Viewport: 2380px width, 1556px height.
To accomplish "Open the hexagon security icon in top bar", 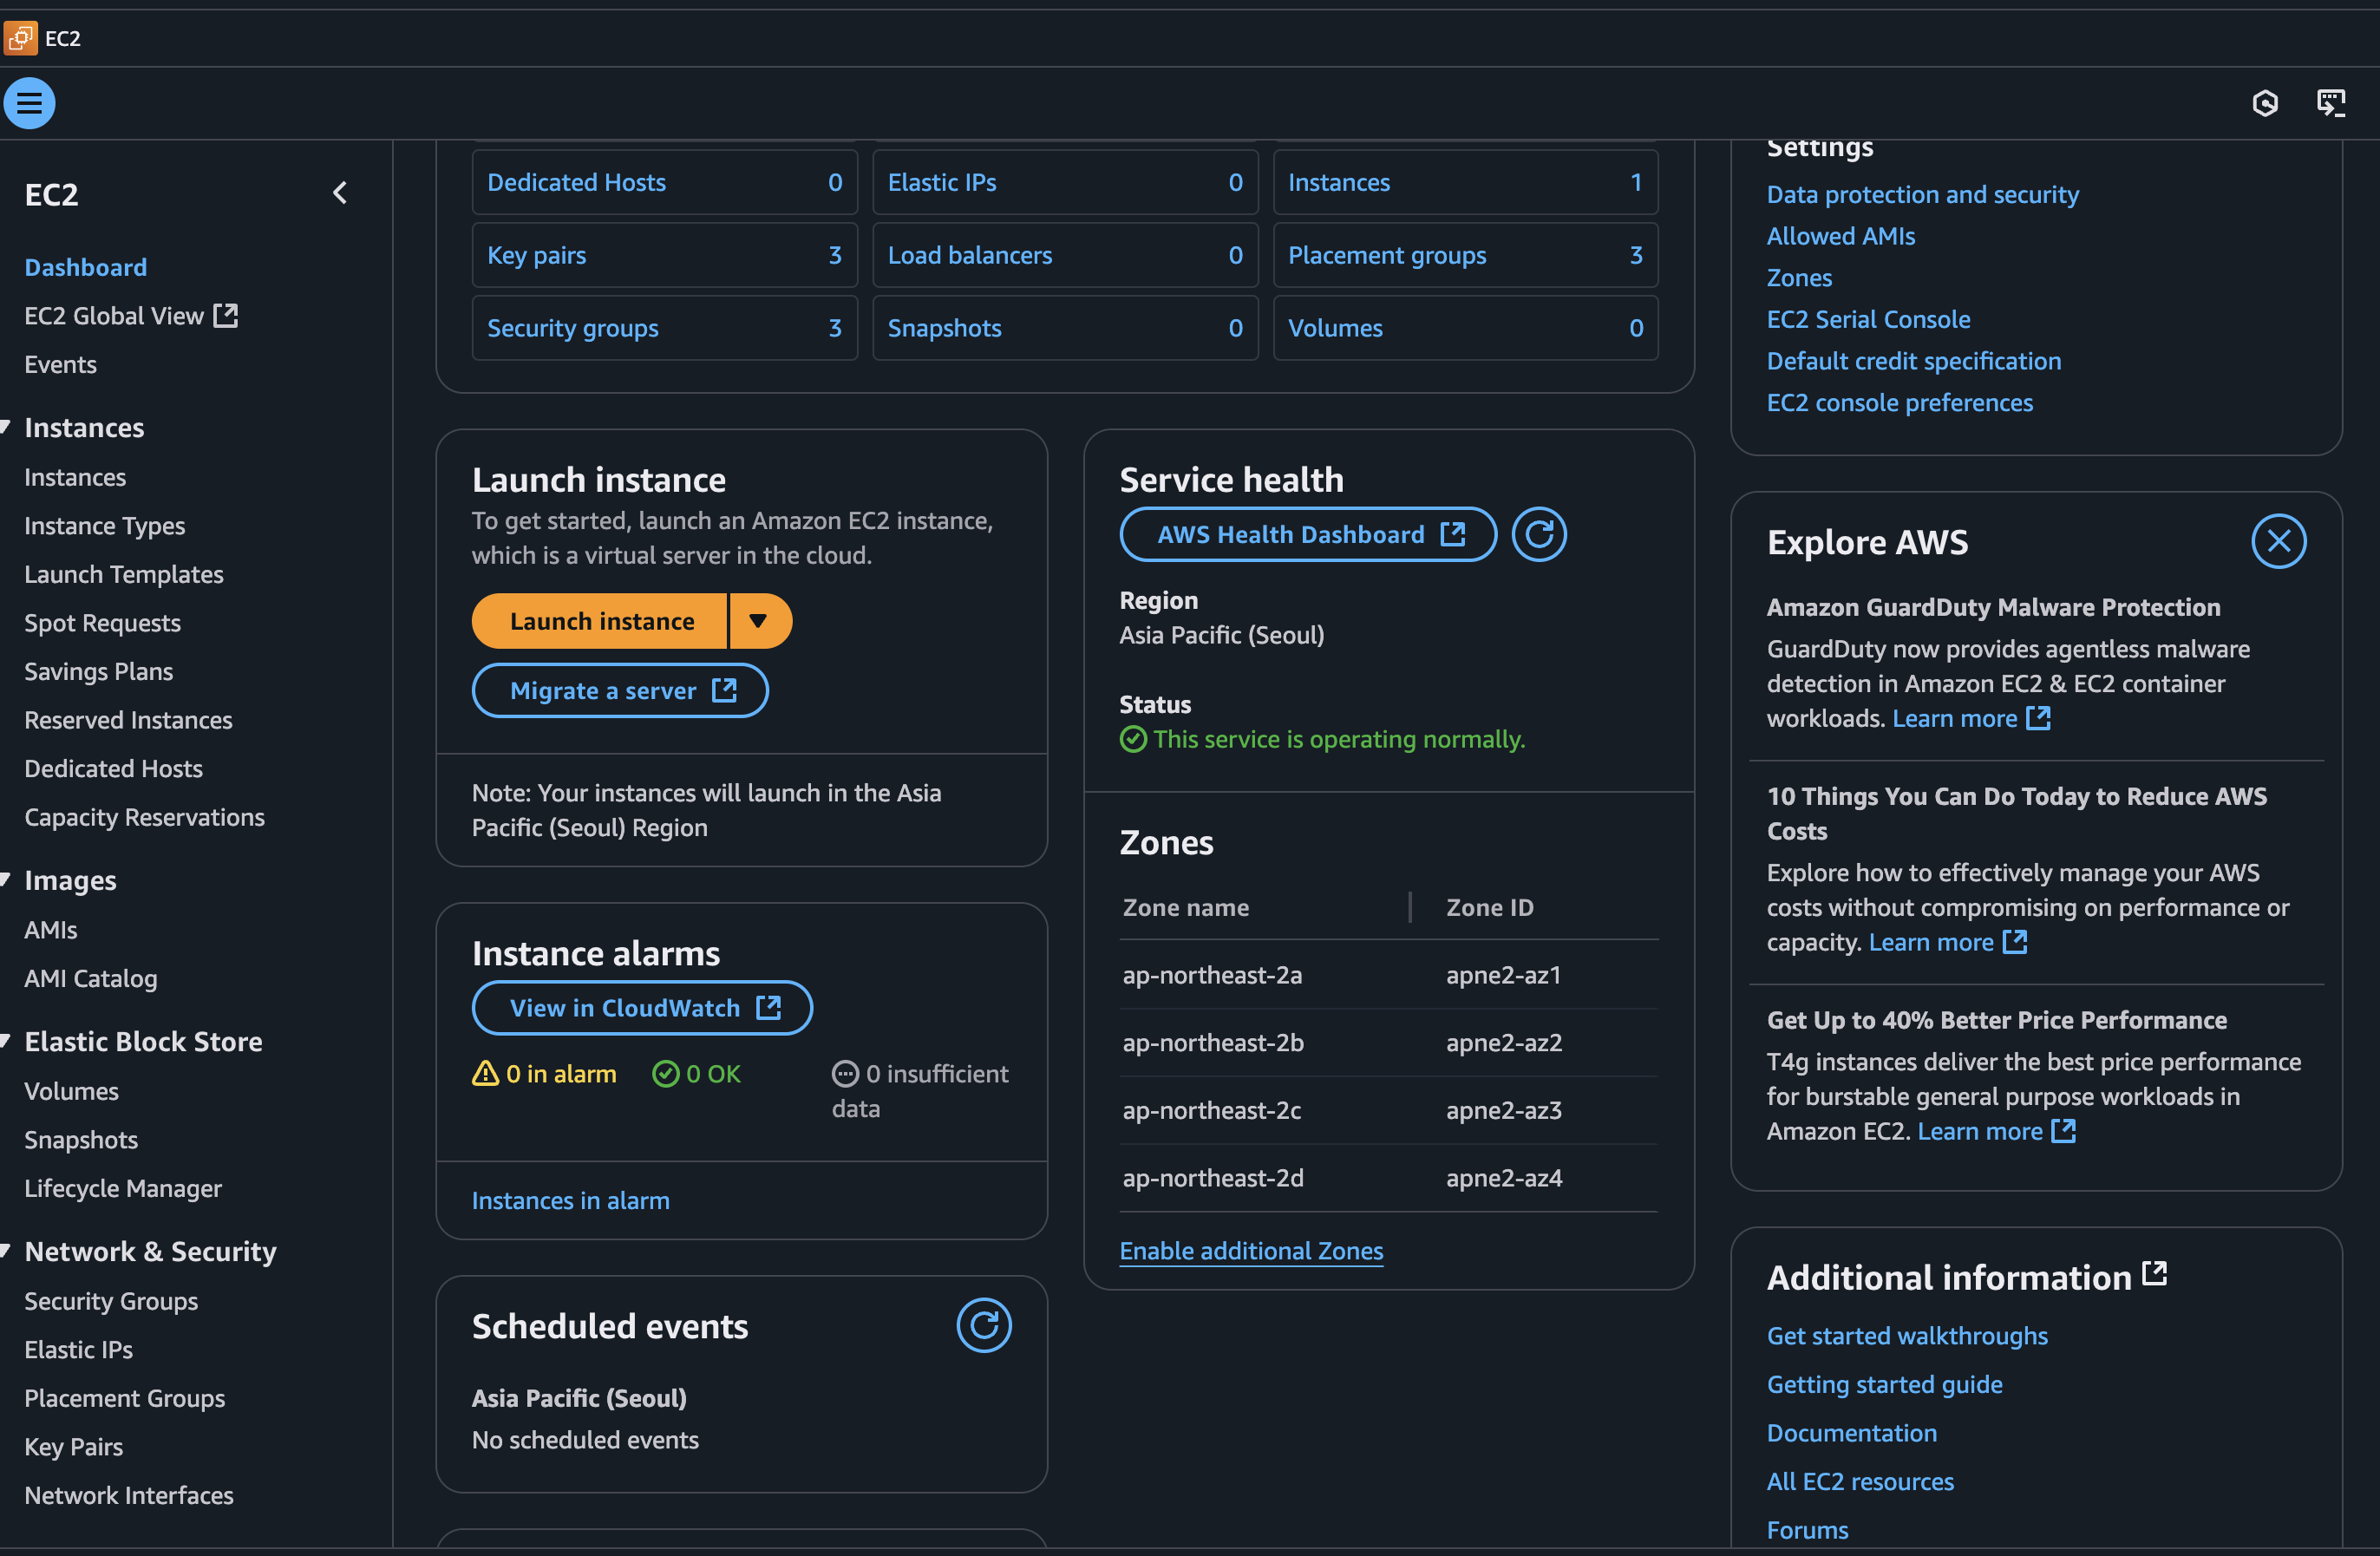I will [x=2265, y=103].
